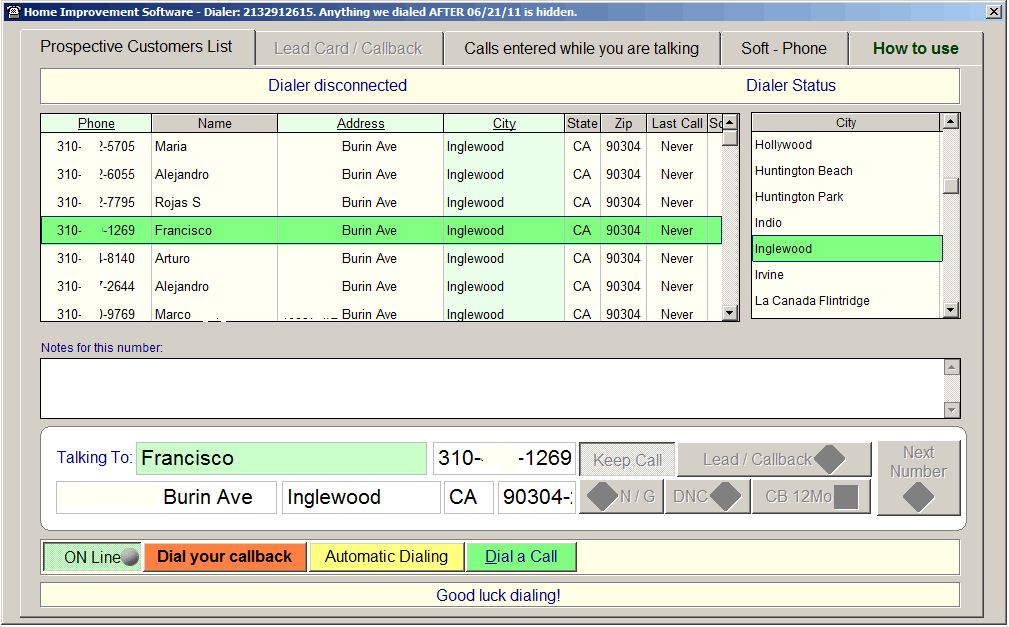The width and height of the screenshot is (1009, 627).
Task: Click Dial your callback button
Action: click(x=225, y=557)
